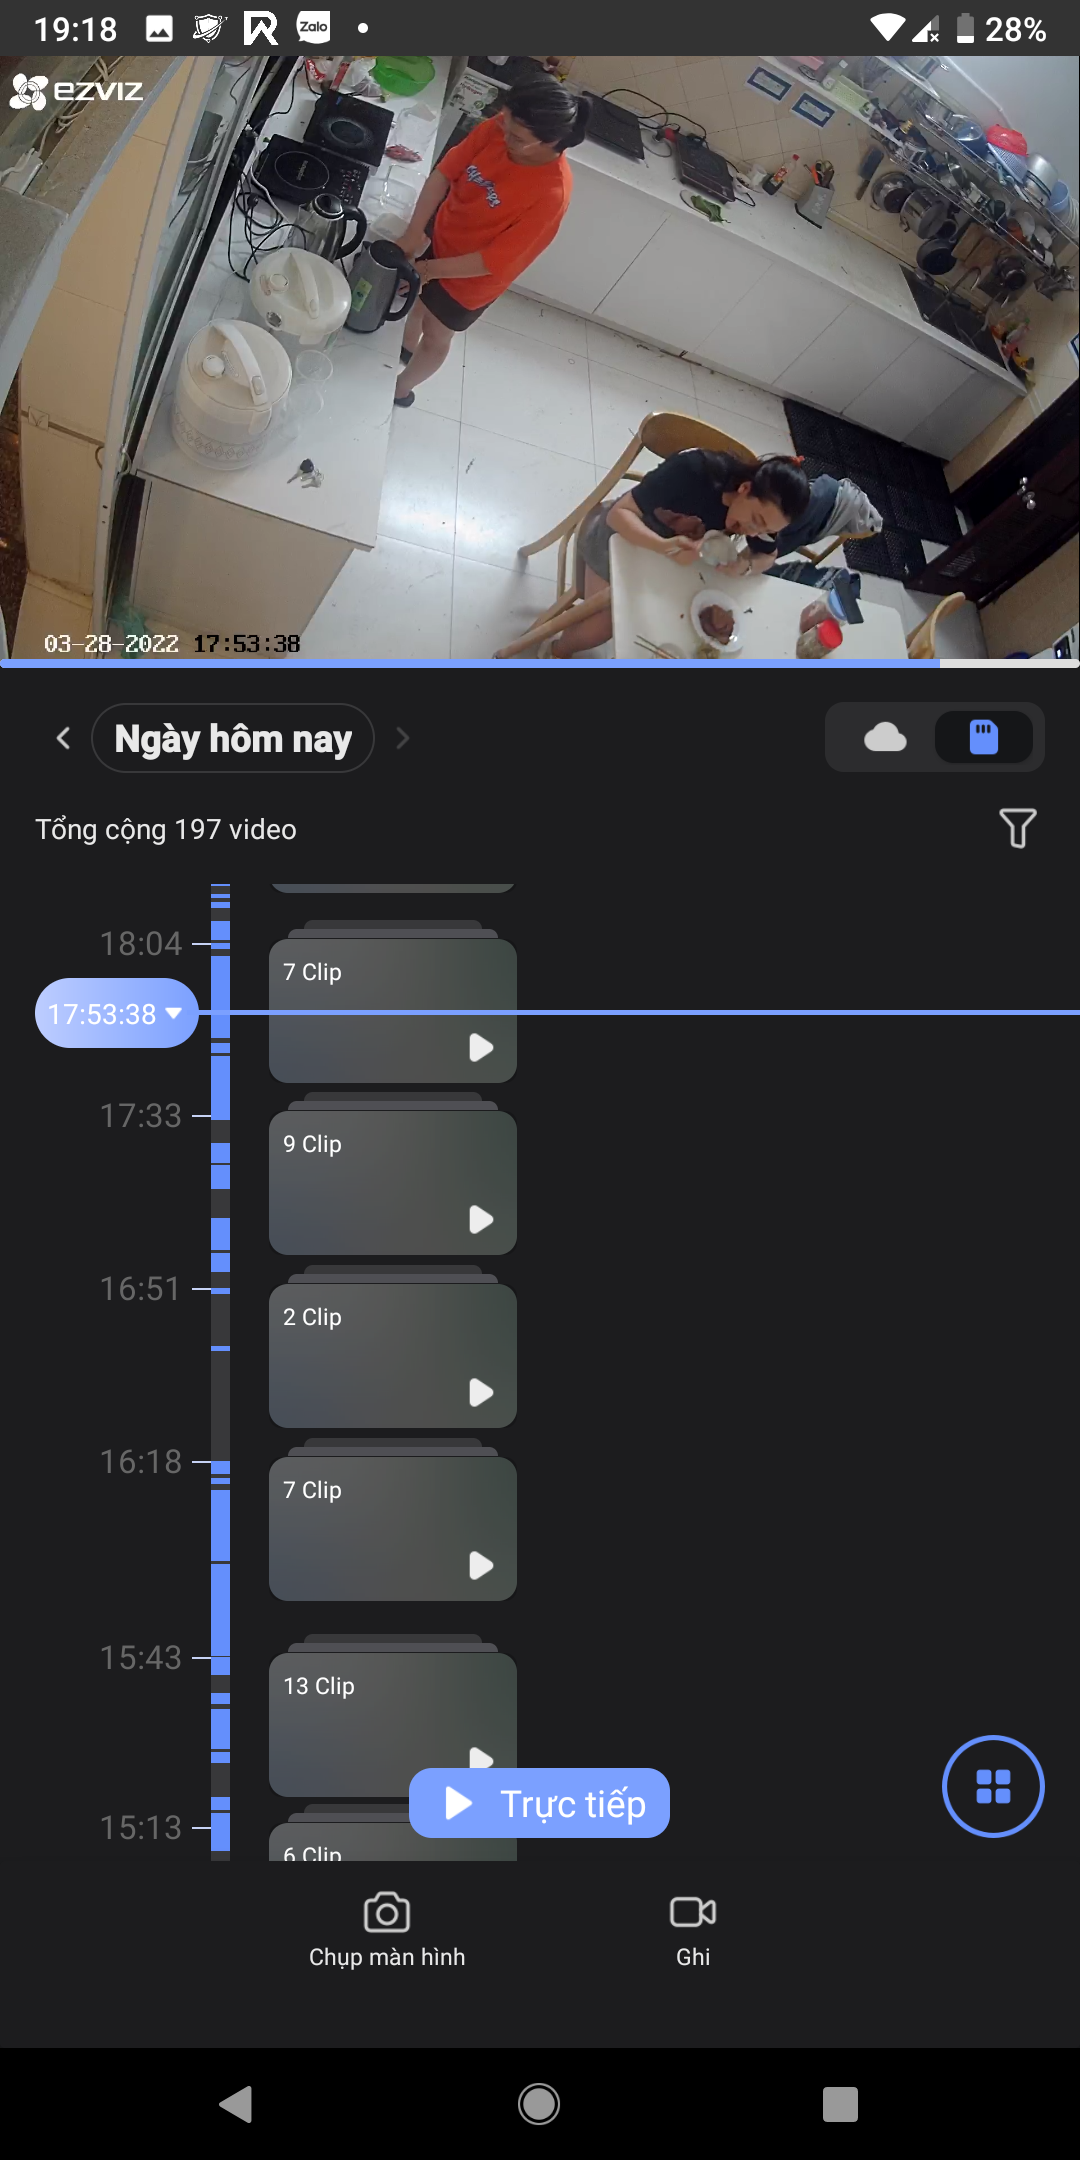Viewport: 1080px width, 2160px height.
Task: Open the four-square grid menu button
Action: (x=993, y=1786)
